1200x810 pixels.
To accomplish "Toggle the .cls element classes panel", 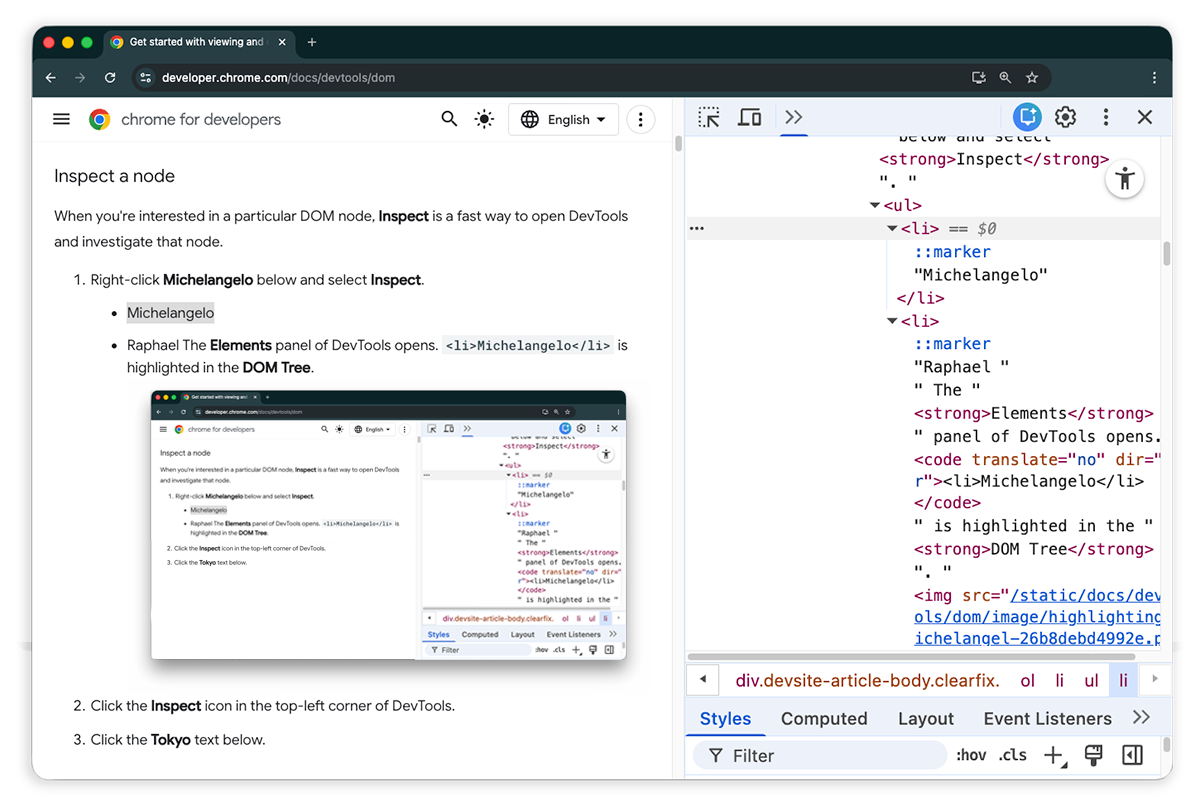I will pos(1013,756).
